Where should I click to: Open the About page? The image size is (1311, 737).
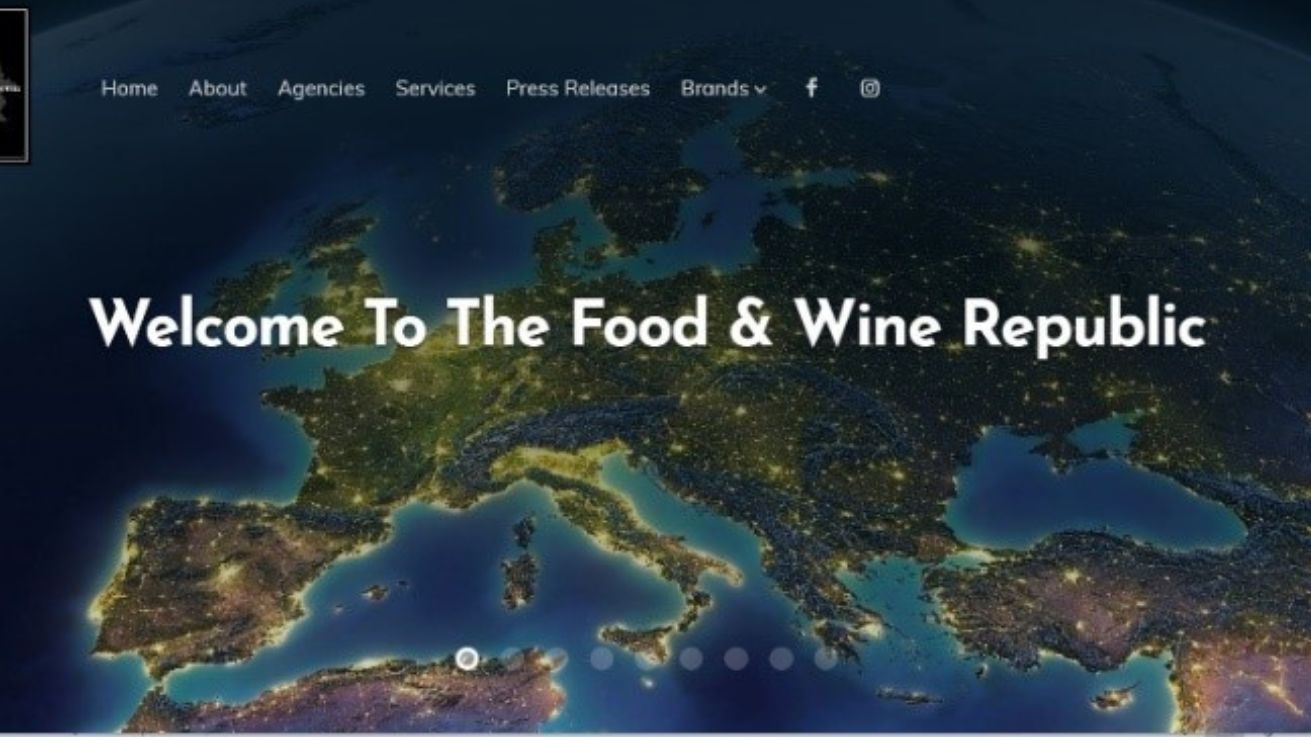coord(217,88)
